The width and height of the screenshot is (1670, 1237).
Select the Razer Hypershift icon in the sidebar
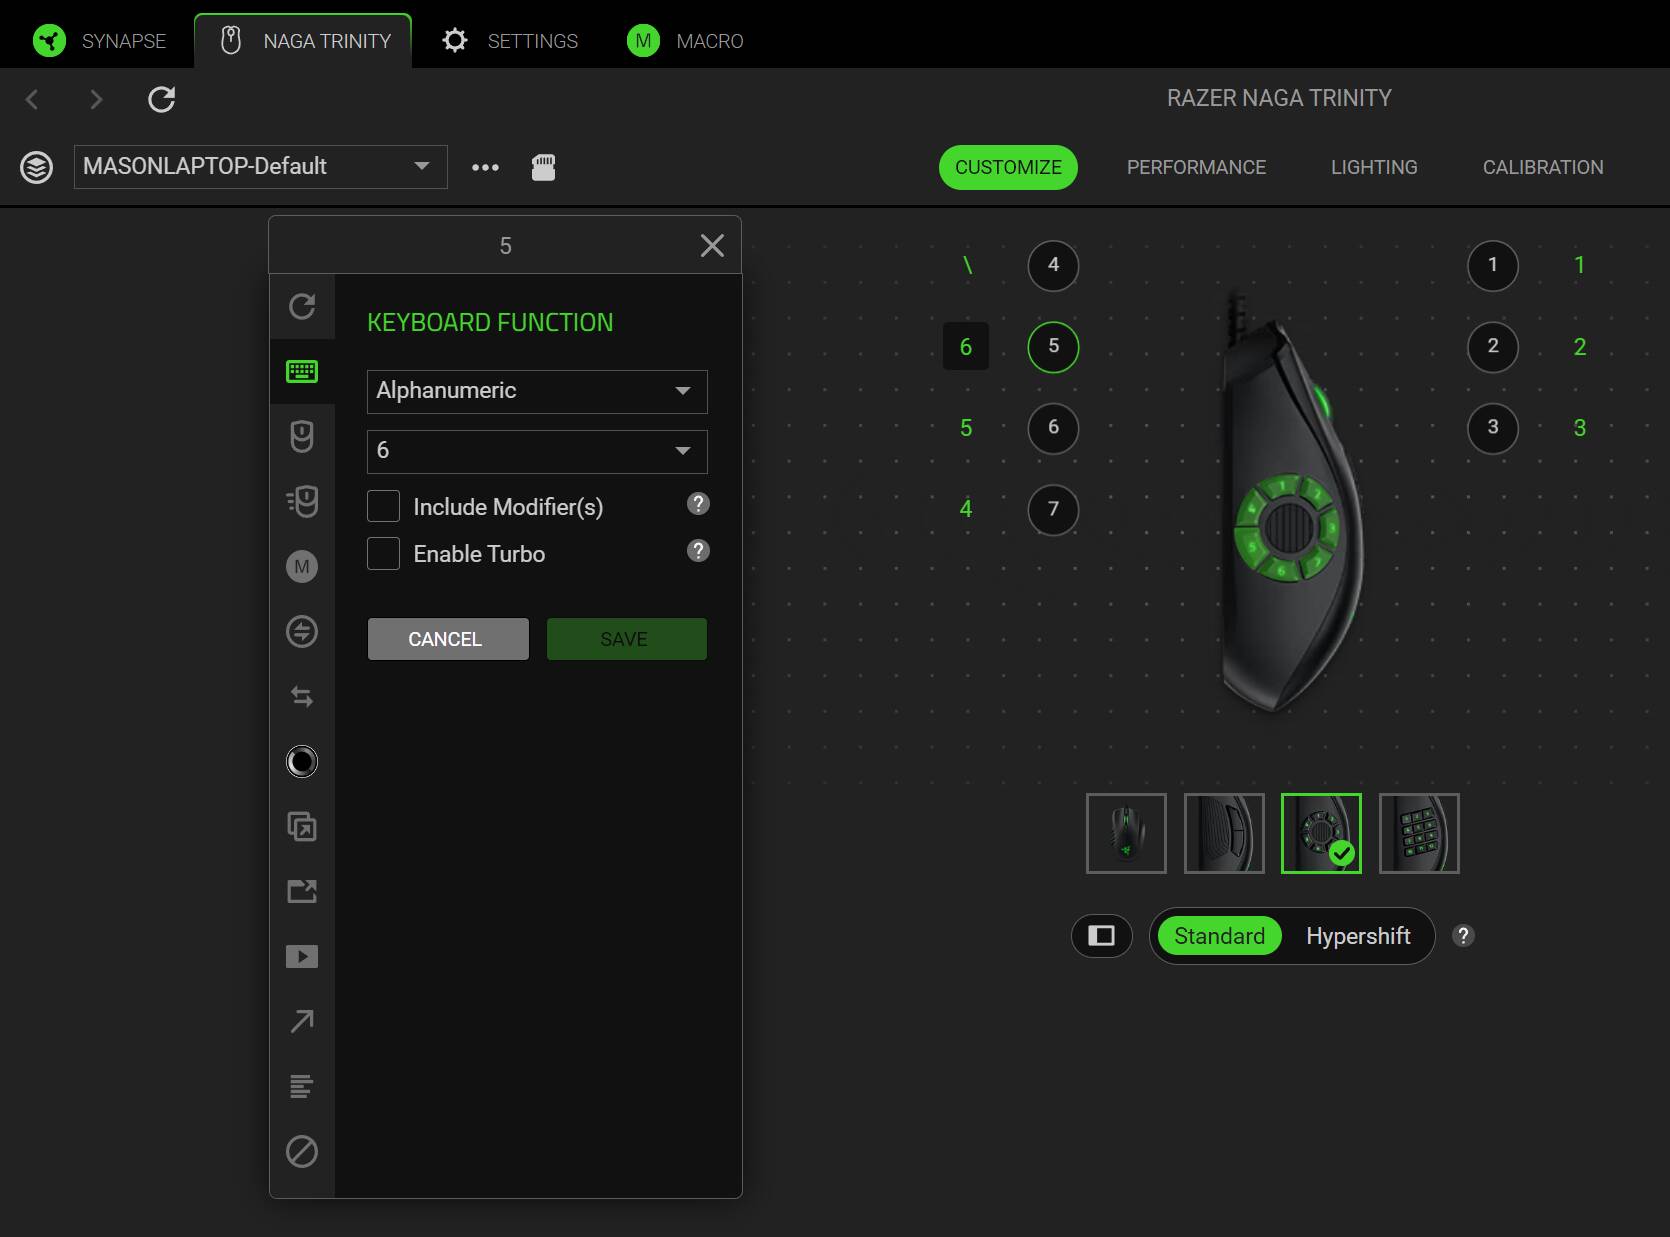302,827
